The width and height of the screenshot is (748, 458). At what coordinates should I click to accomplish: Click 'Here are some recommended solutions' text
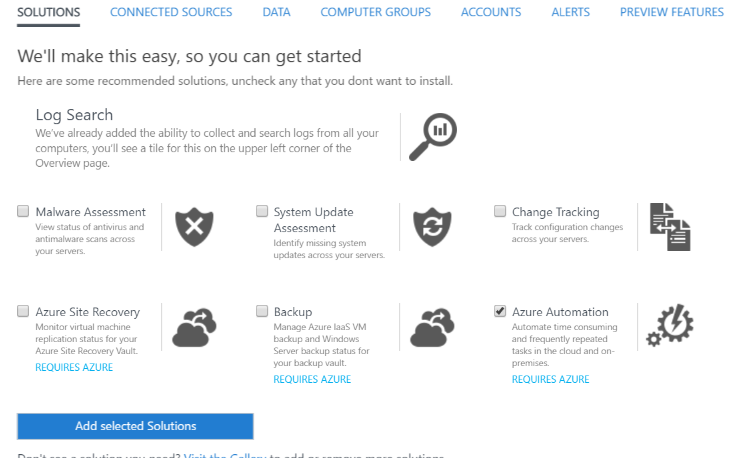(235, 81)
